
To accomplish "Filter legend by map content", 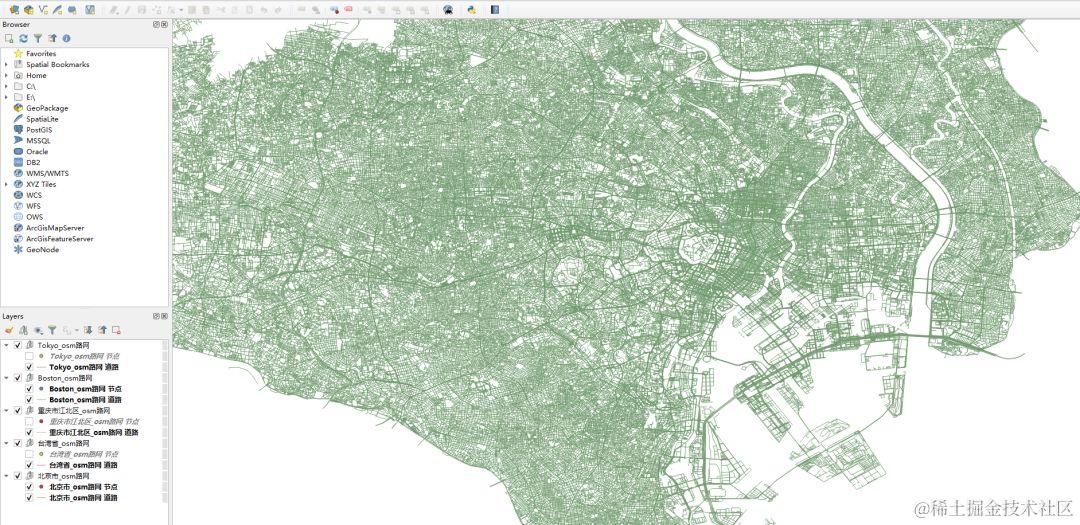I will (52, 331).
